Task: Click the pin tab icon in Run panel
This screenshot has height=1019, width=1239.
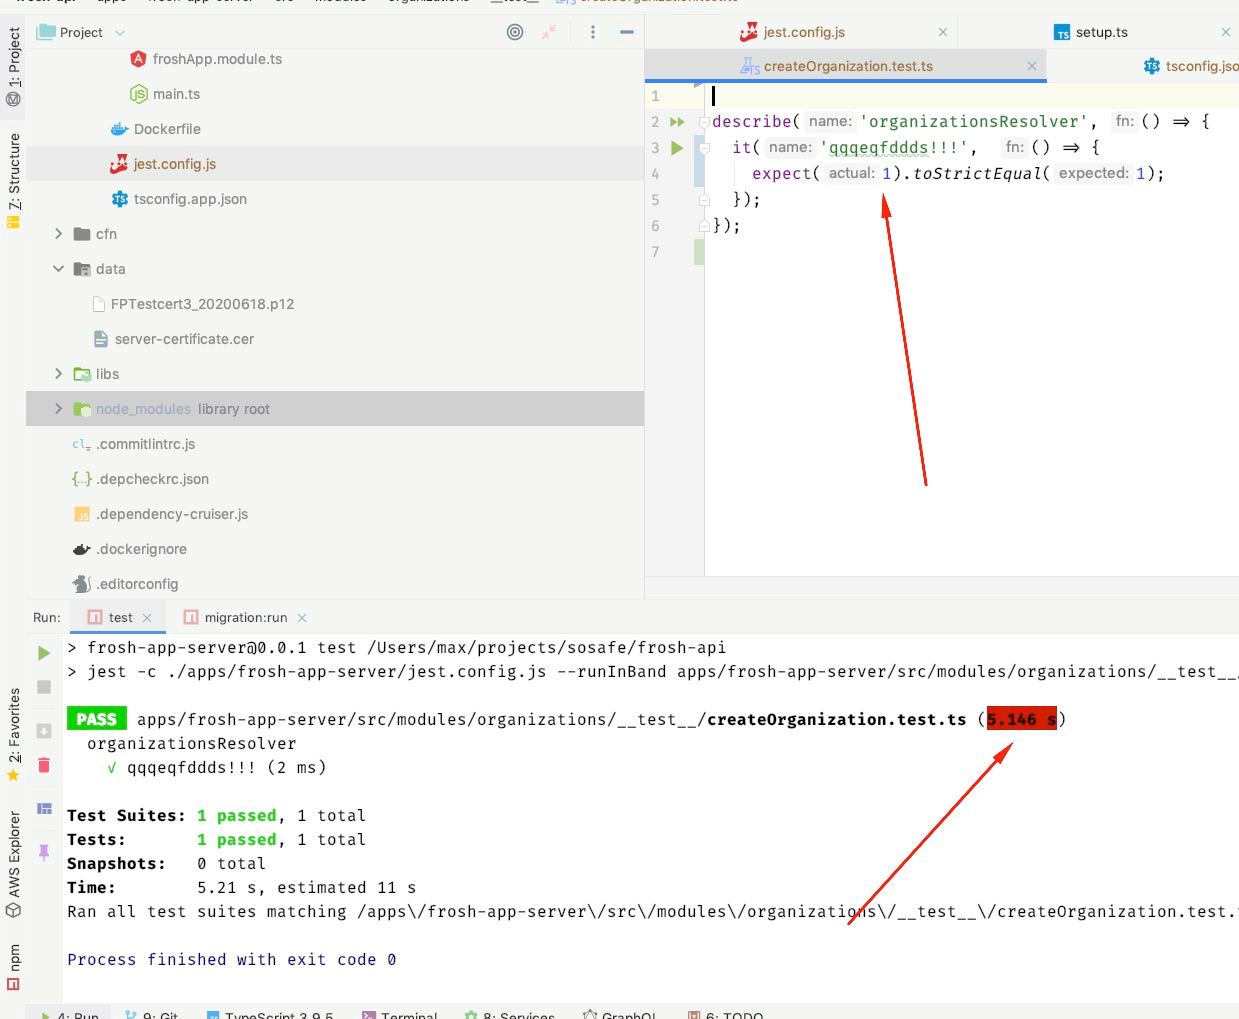Action: (44, 852)
